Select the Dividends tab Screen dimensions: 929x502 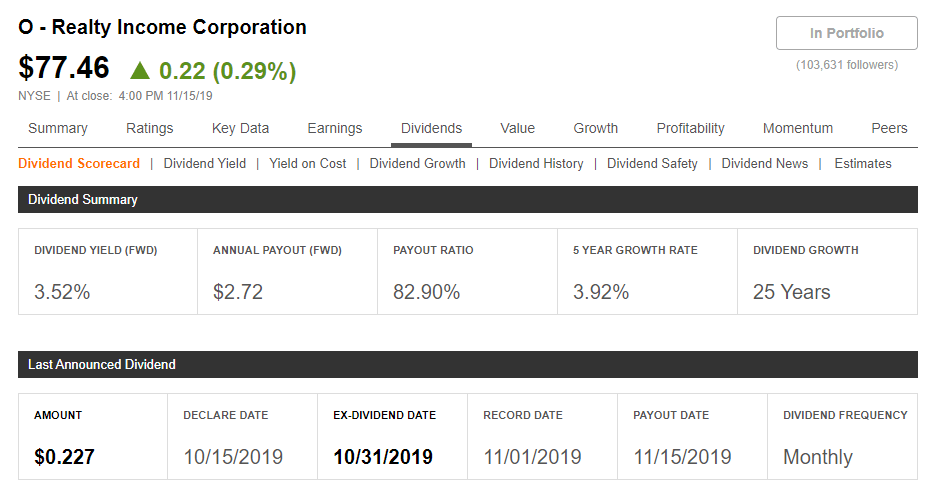[x=431, y=128]
